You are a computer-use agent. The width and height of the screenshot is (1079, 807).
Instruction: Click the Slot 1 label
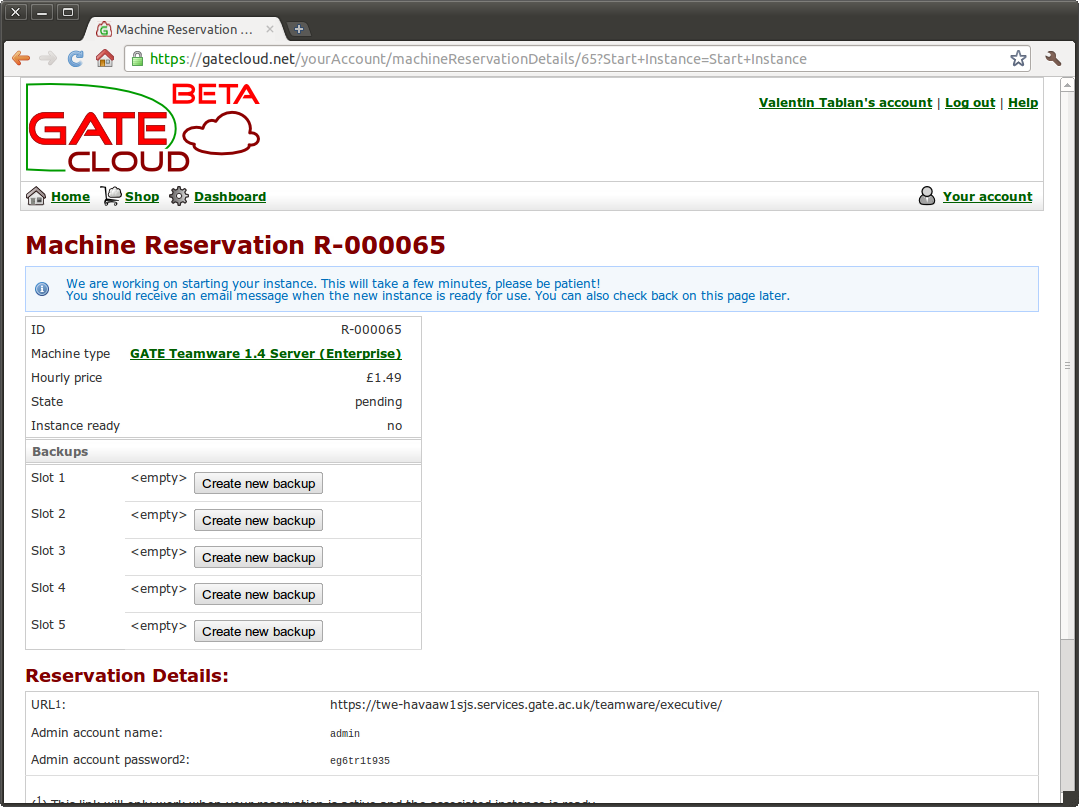coord(48,477)
